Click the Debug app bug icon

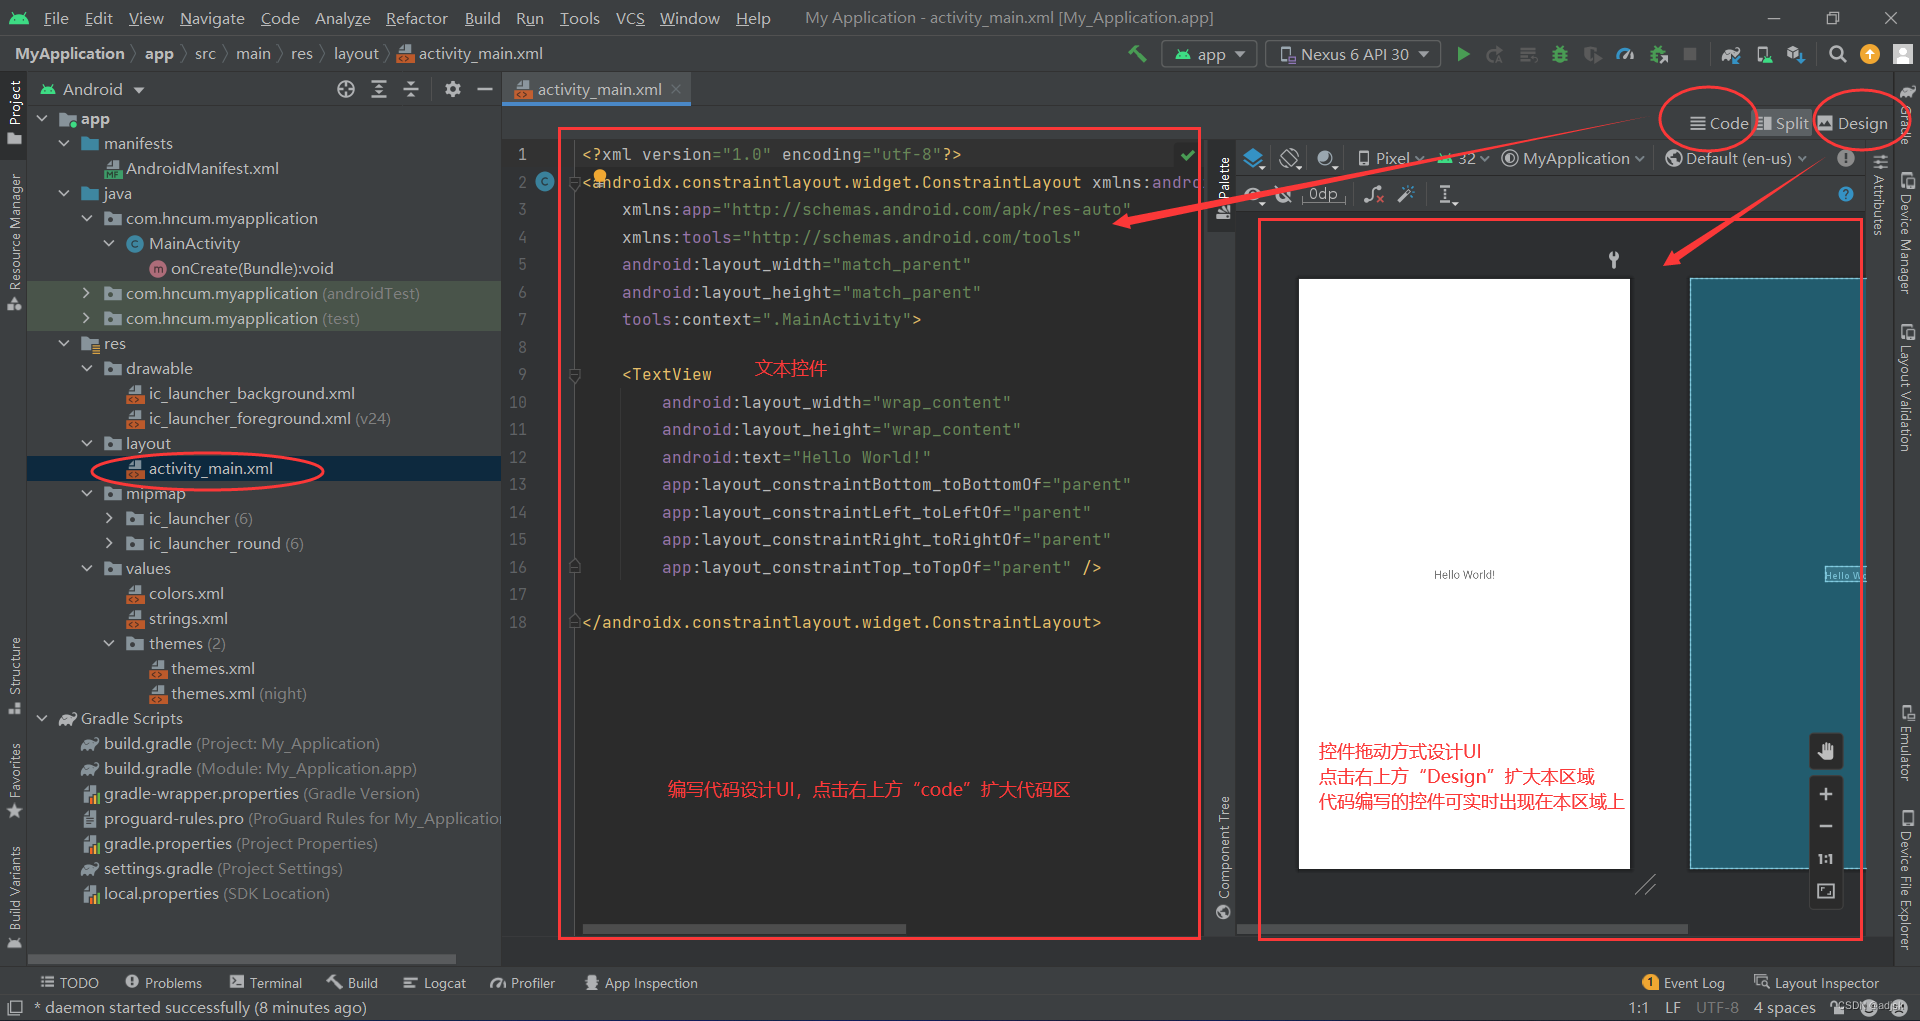pyautogui.click(x=1560, y=54)
